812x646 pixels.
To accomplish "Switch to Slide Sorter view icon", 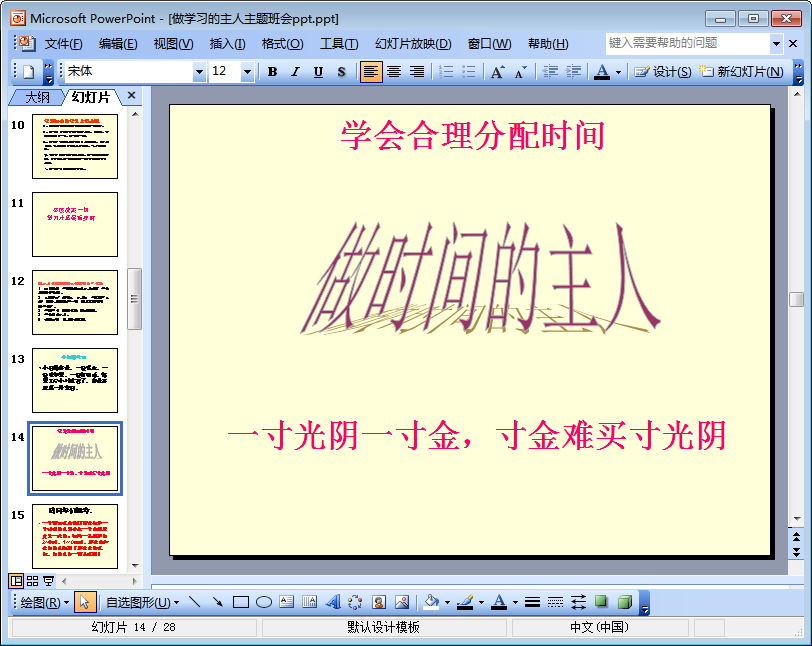I will (33, 581).
